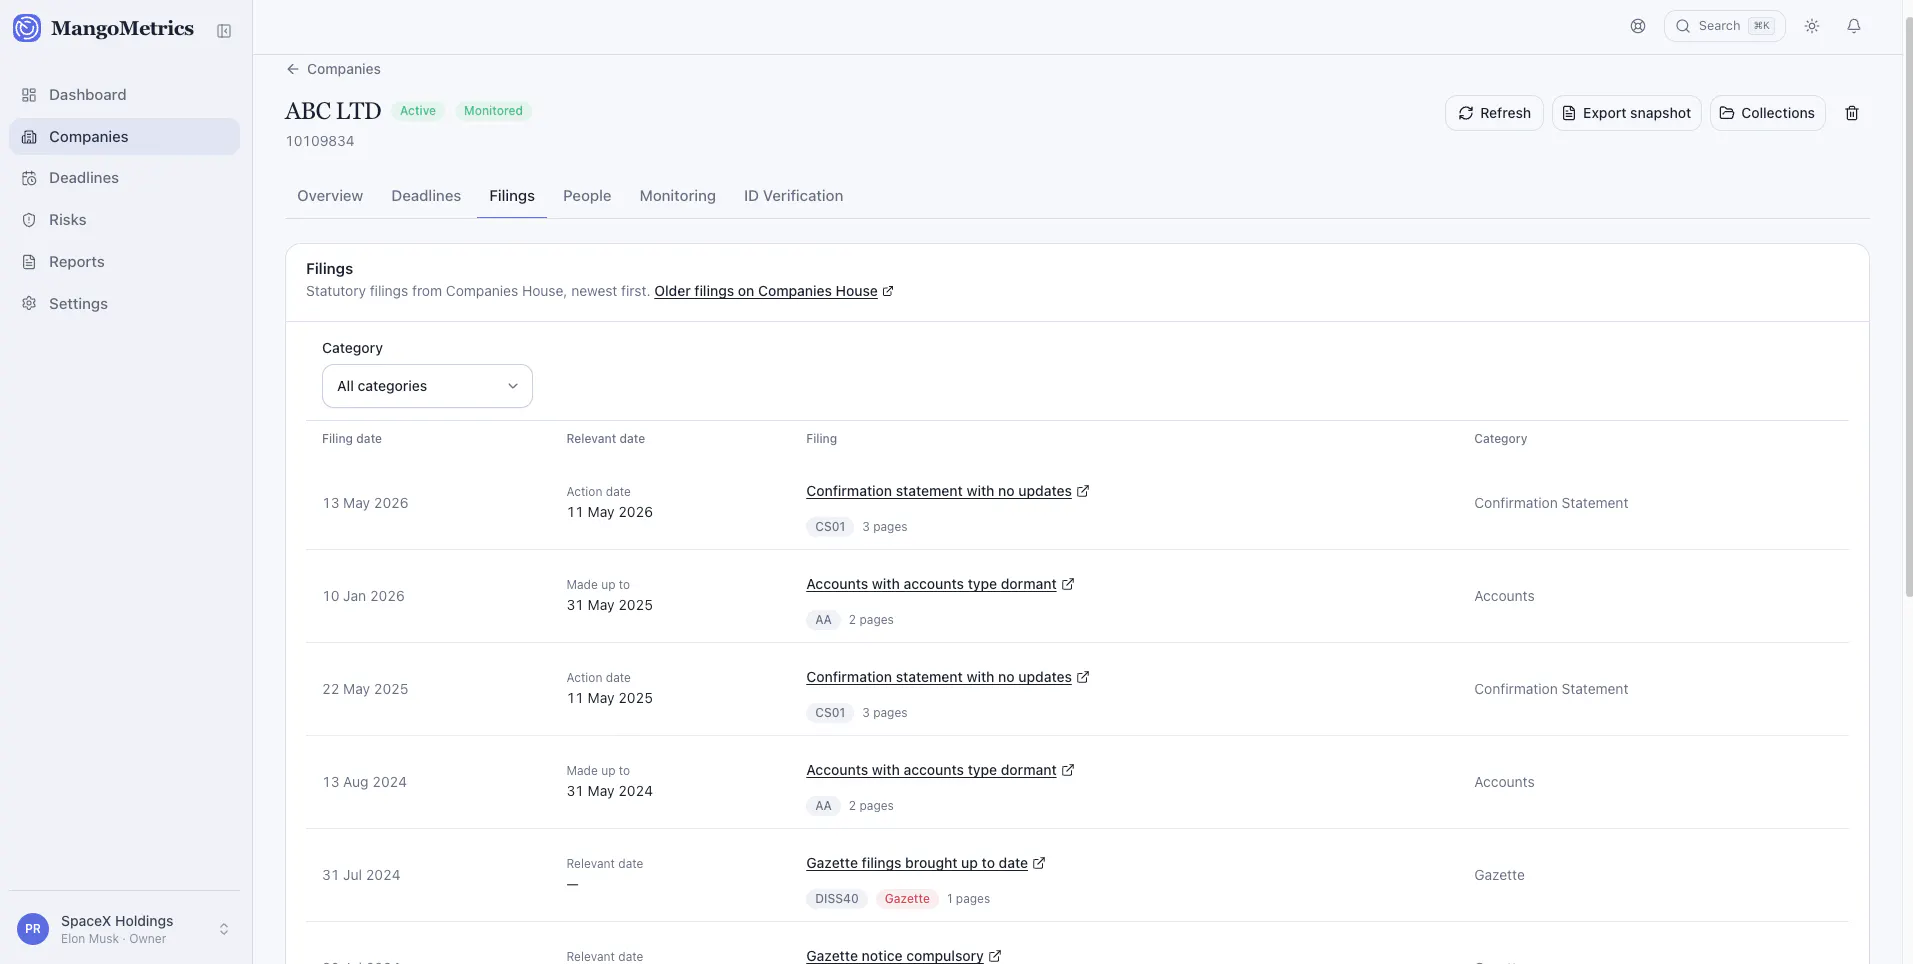Click external icon for 10 Jan 2026 dormant accounts
The height and width of the screenshot is (964, 1913).
pyautogui.click(x=1068, y=584)
